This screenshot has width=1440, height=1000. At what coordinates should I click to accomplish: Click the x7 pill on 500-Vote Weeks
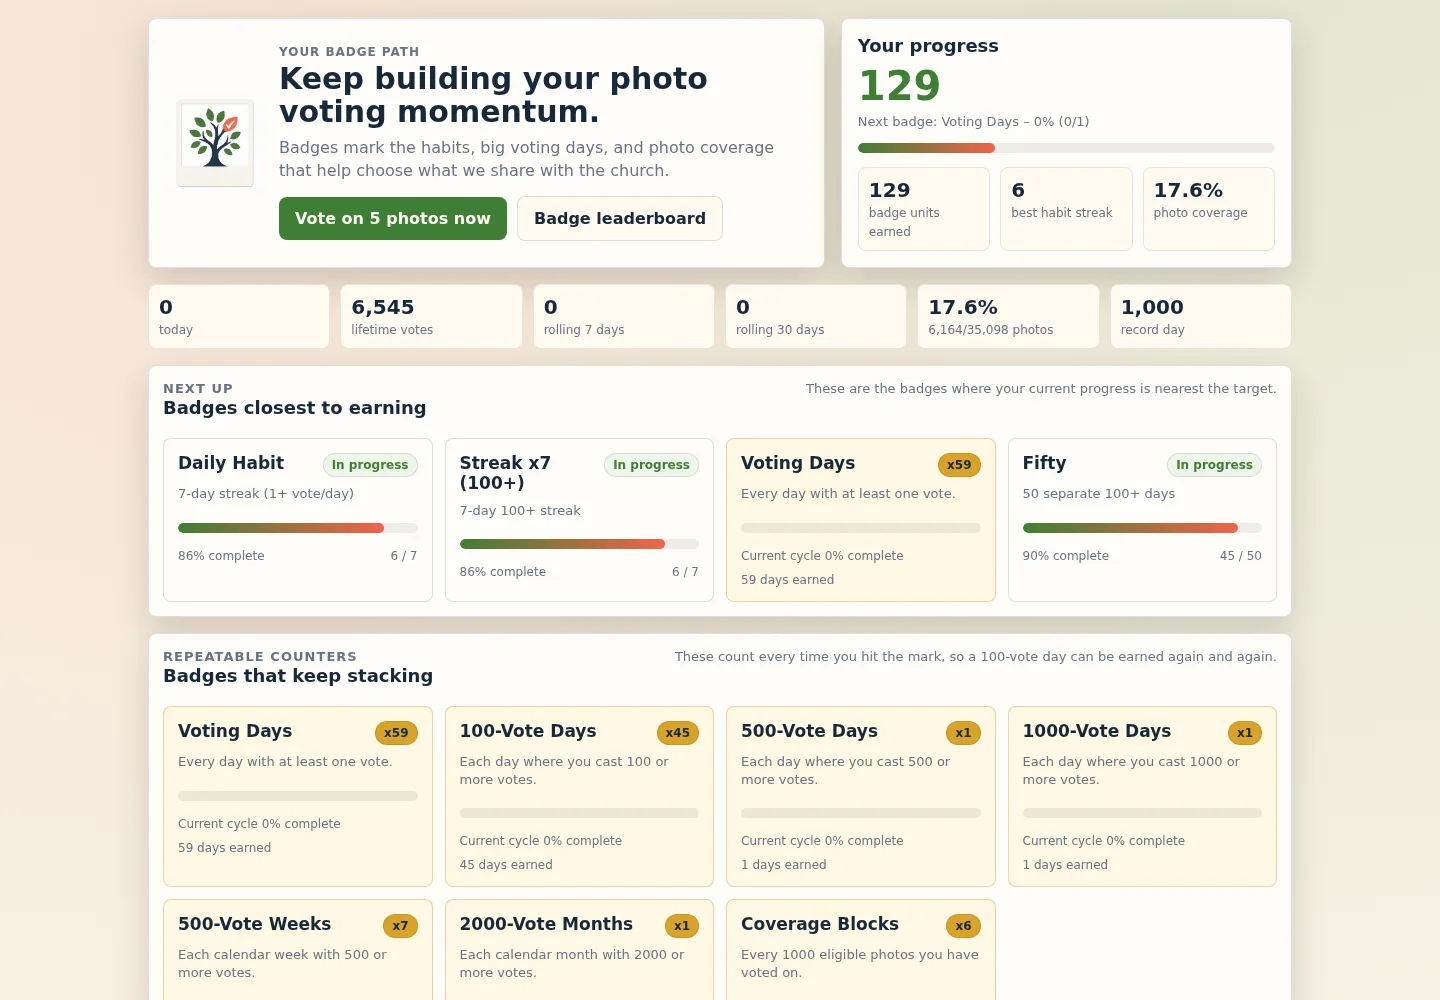pos(400,926)
